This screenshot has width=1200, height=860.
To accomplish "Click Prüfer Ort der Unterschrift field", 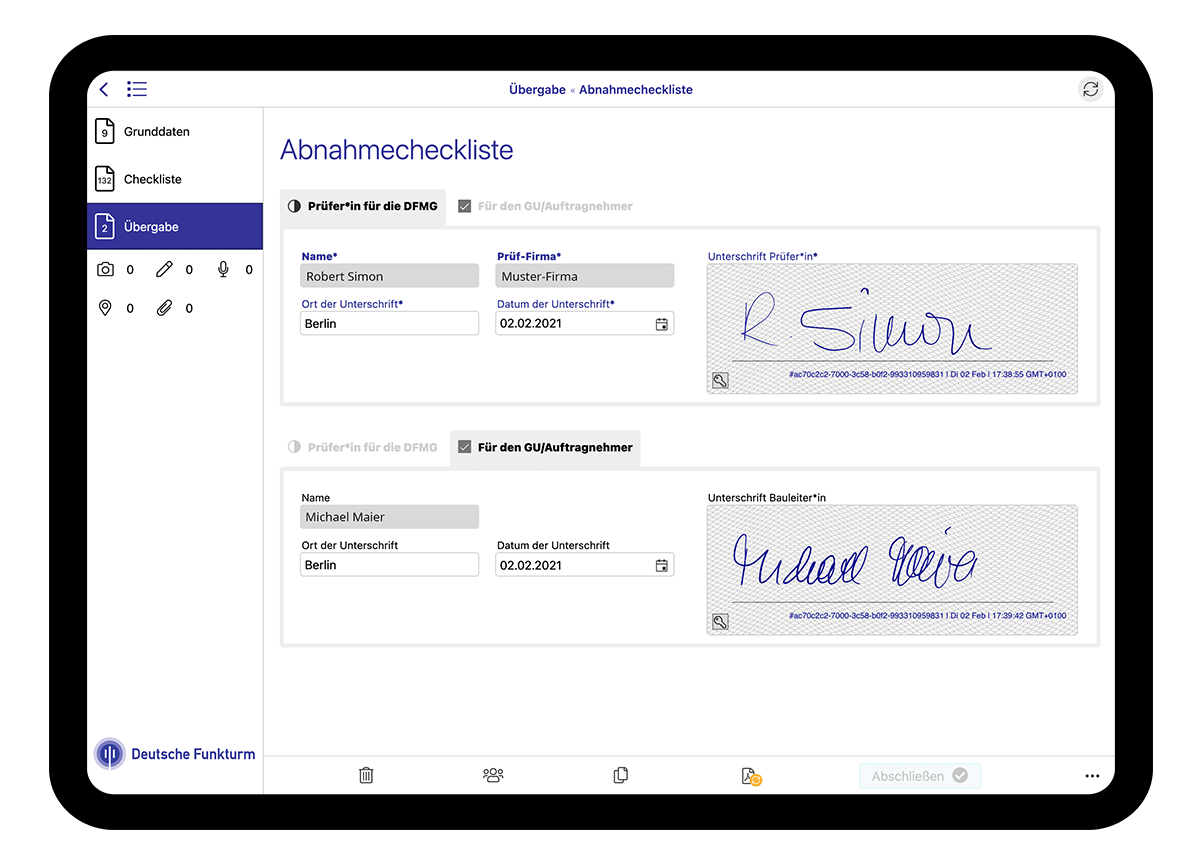I will (389, 324).
